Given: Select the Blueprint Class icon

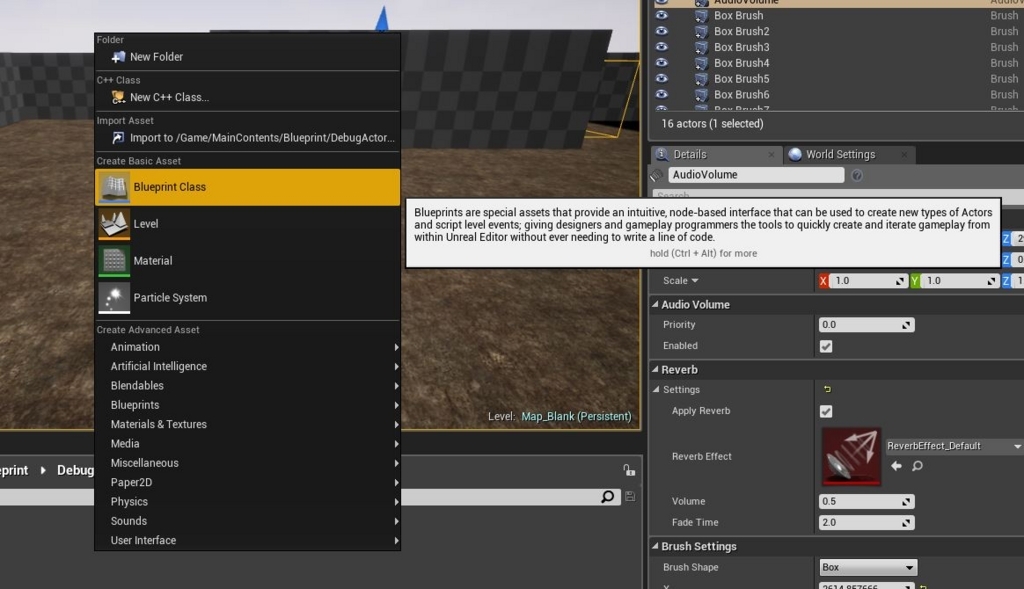Looking at the screenshot, I should tap(114, 187).
